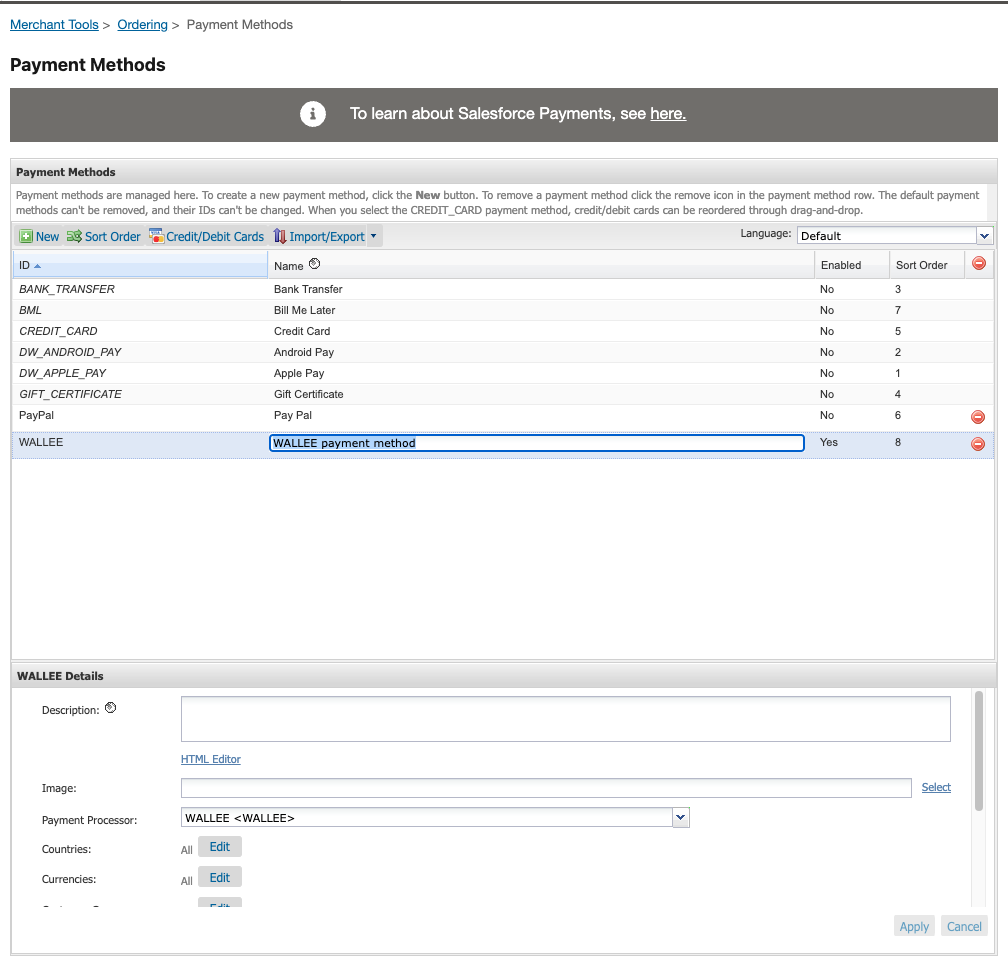
Task: Open the Sort Order tool
Action: tap(104, 237)
